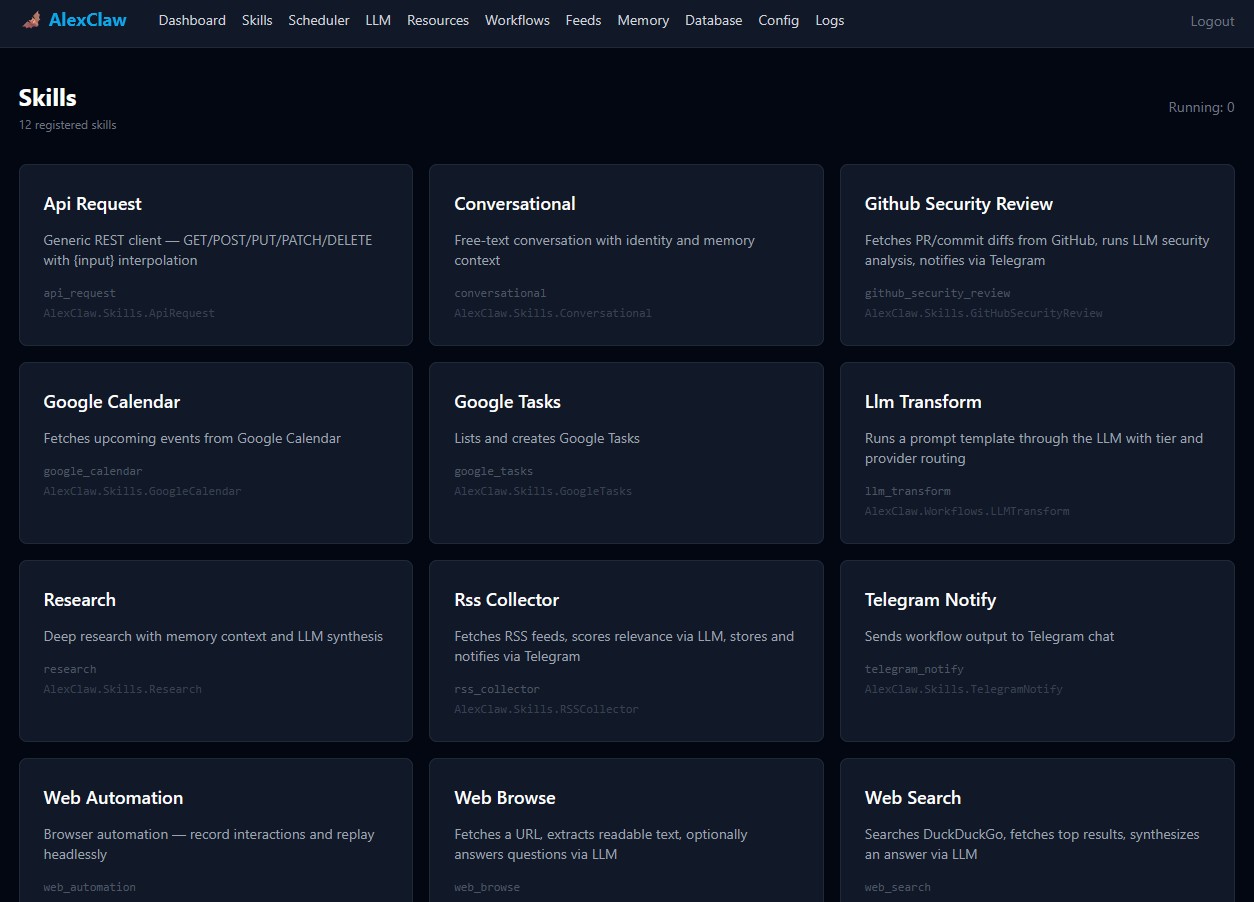Click 'Lists and creates Google Tasks' description
1254x902 pixels.
tap(547, 438)
